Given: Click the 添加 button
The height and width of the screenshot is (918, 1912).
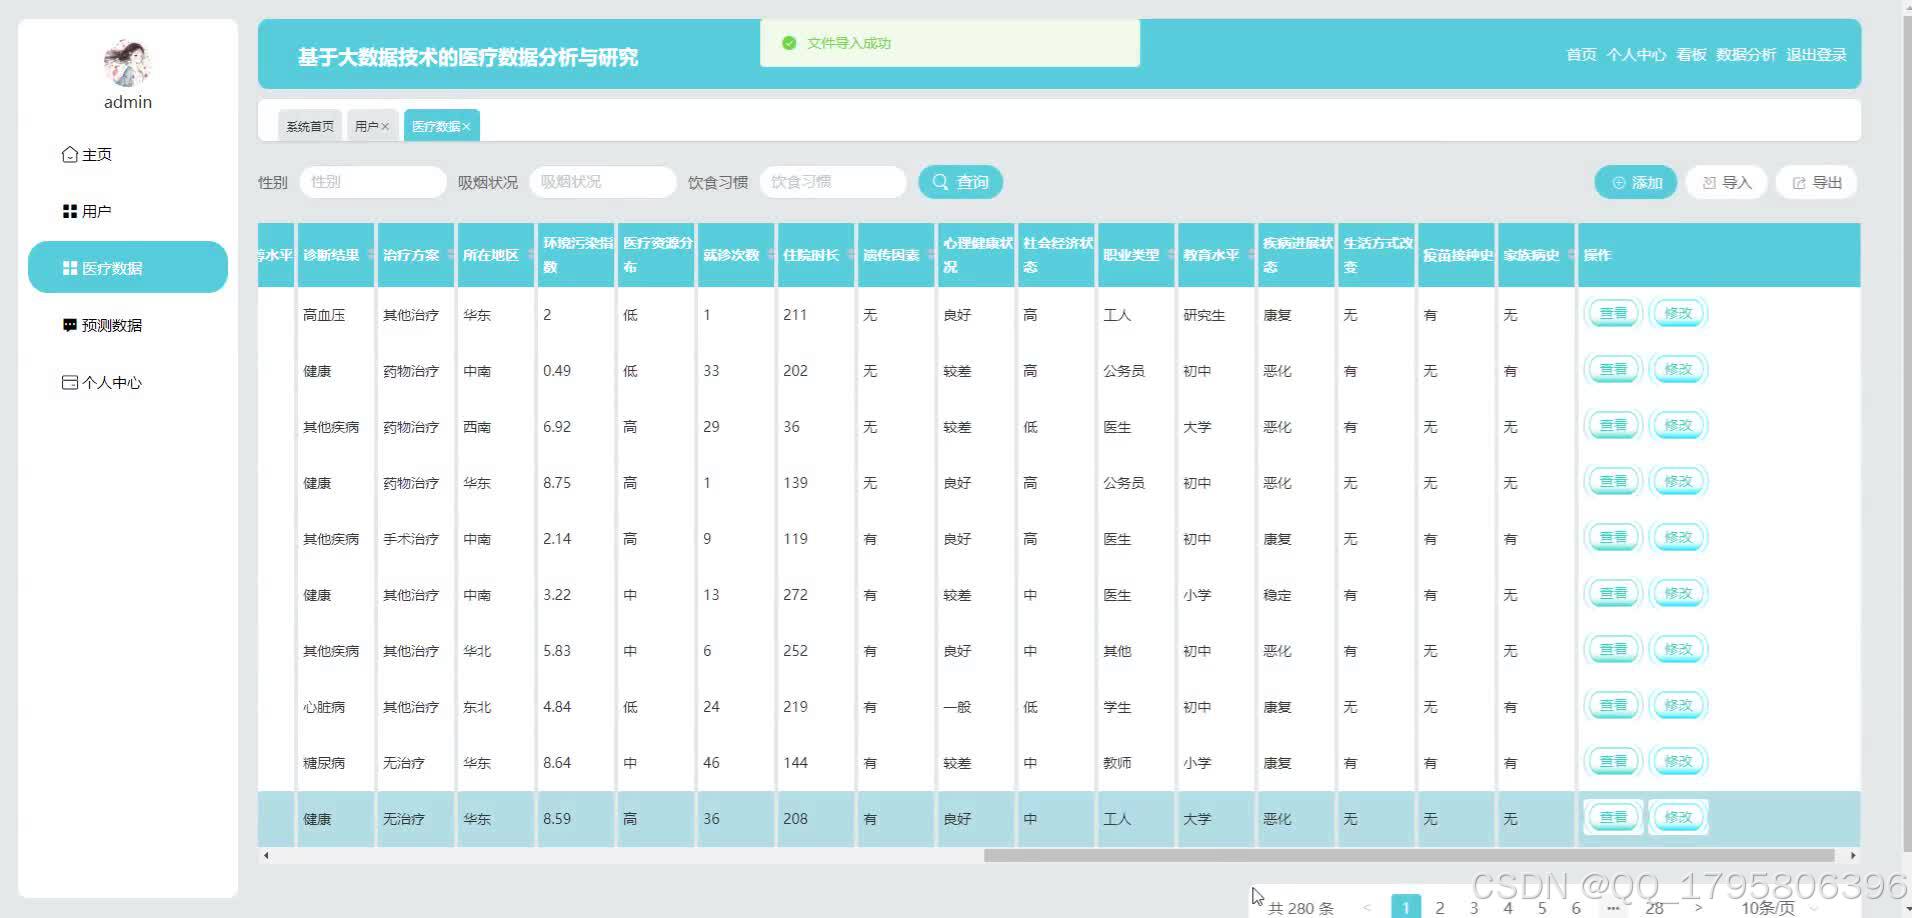Looking at the screenshot, I should (1636, 182).
